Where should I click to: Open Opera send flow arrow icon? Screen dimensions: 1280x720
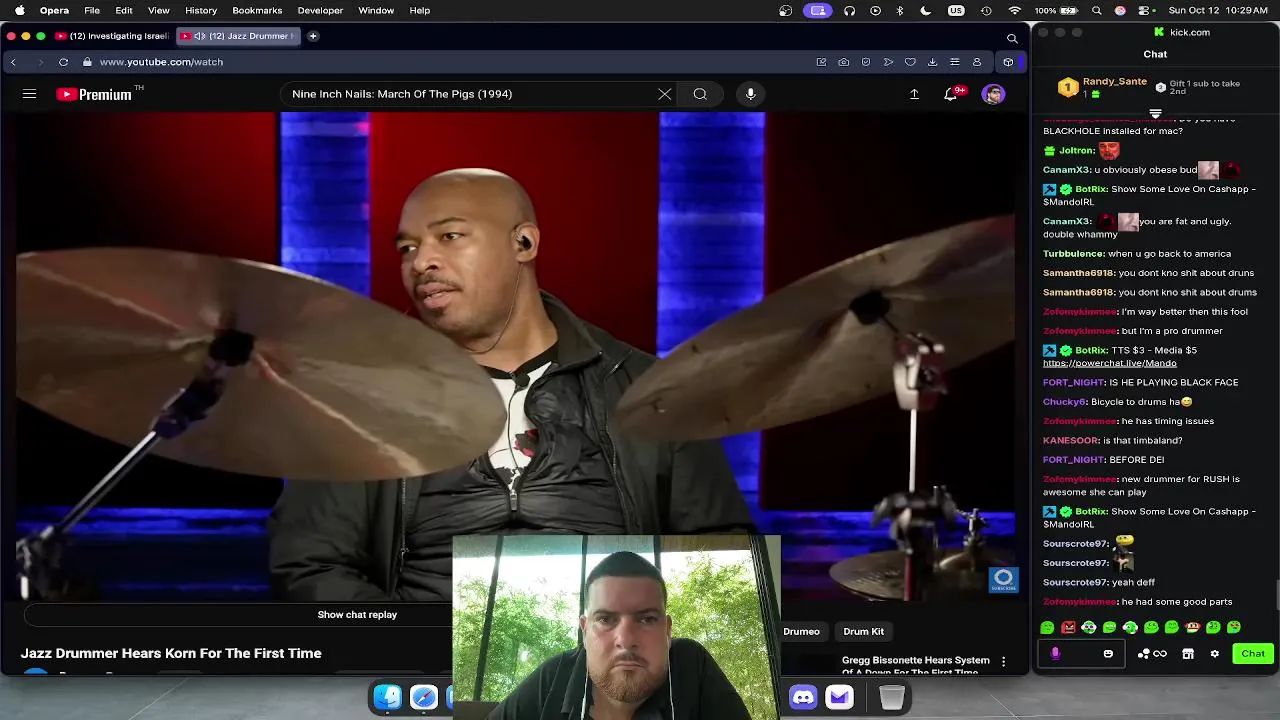(x=888, y=62)
